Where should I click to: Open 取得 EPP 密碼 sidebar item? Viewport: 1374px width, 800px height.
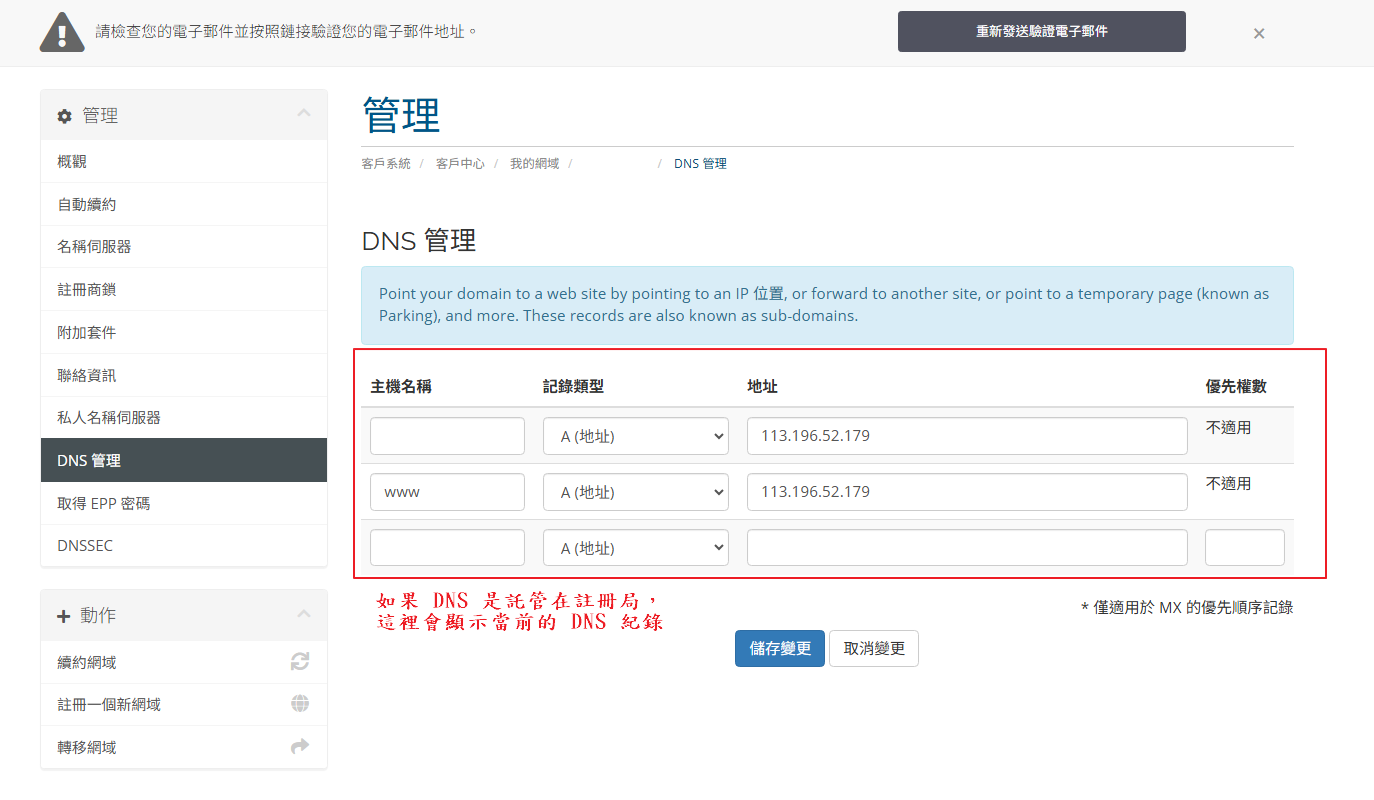point(103,503)
